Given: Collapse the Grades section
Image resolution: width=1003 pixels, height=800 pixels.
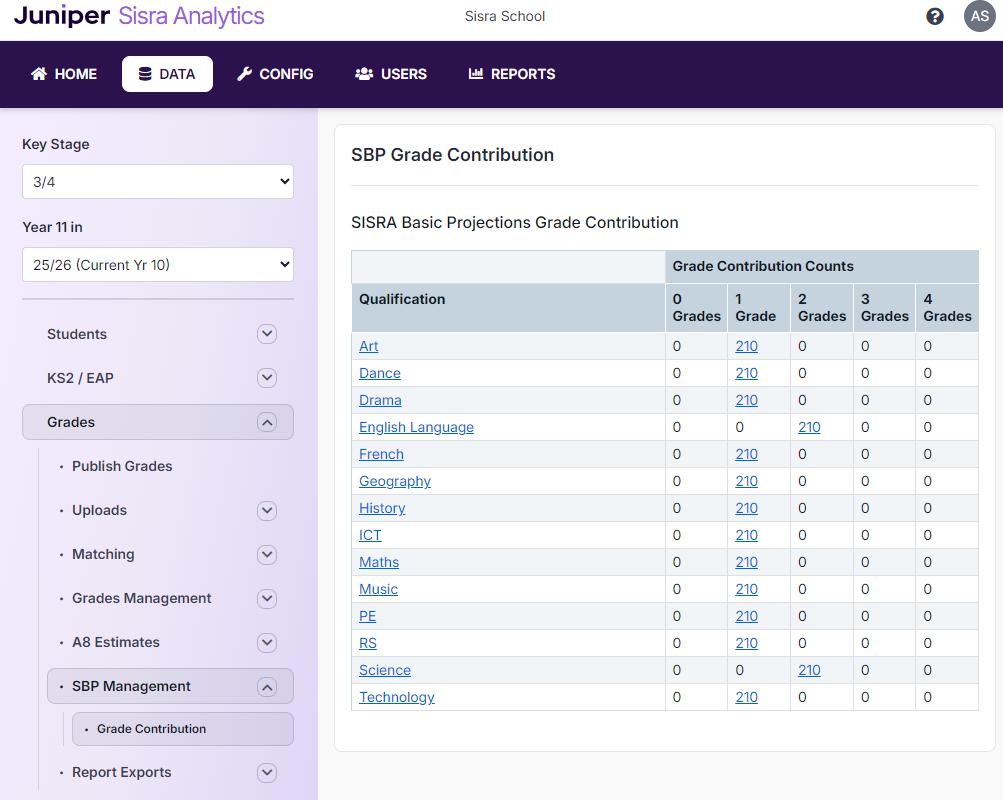Looking at the screenshot, I should click(266, 422).
